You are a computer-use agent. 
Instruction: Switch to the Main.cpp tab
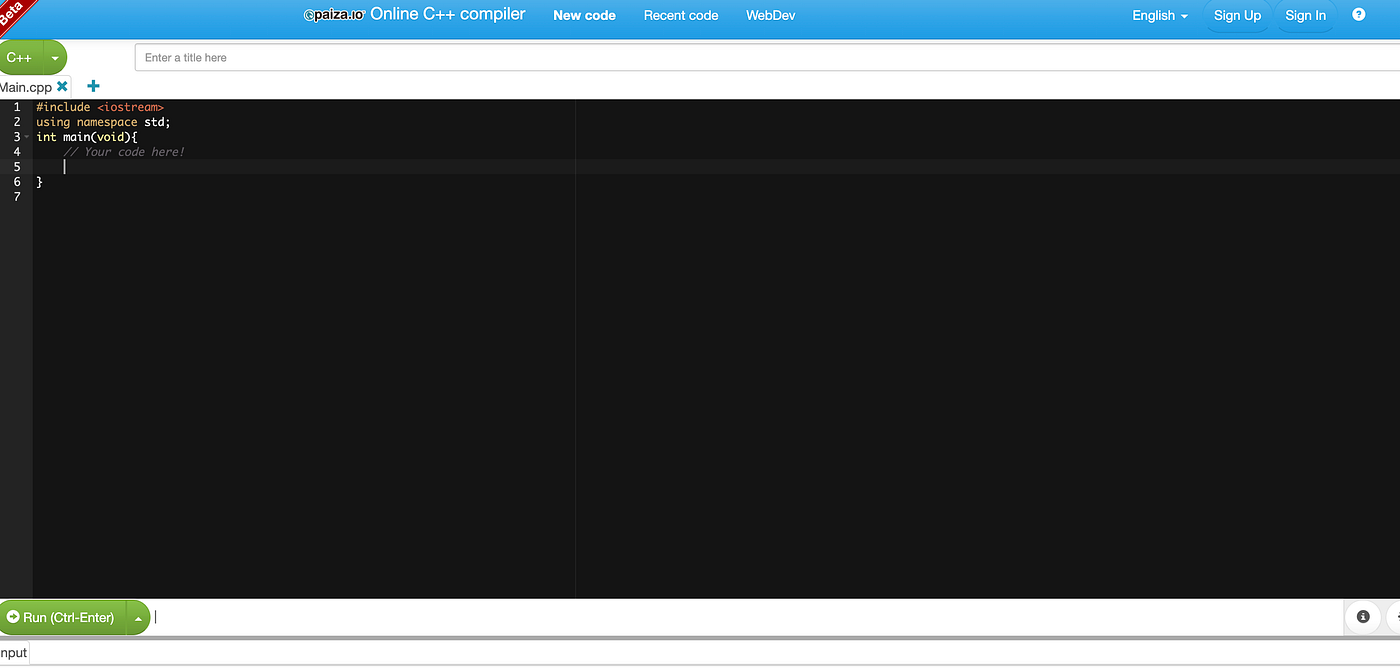coord(25,86)
